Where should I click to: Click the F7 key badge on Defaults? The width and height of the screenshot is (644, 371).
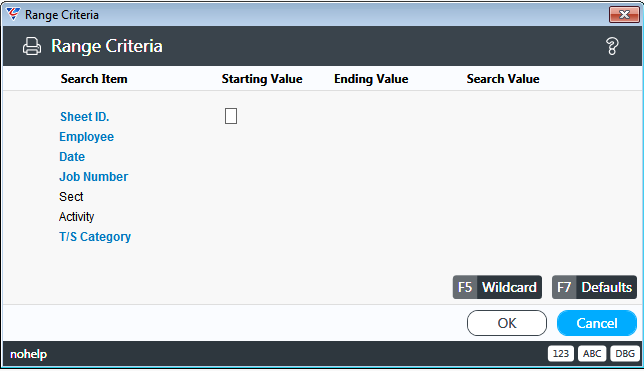564,287
